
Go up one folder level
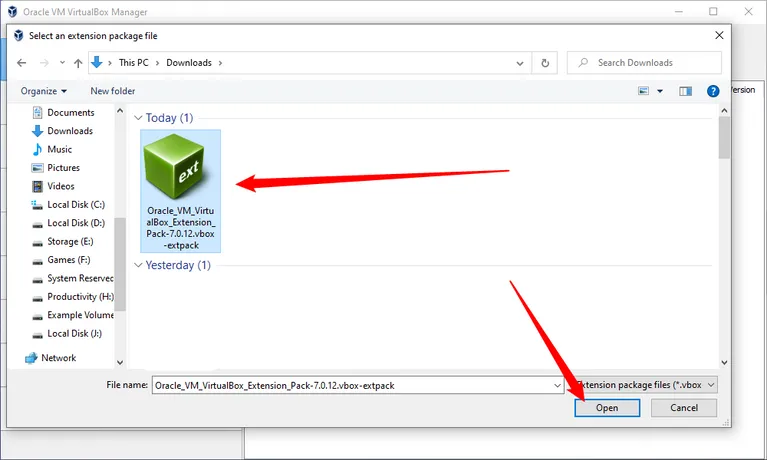pos(78,63)
